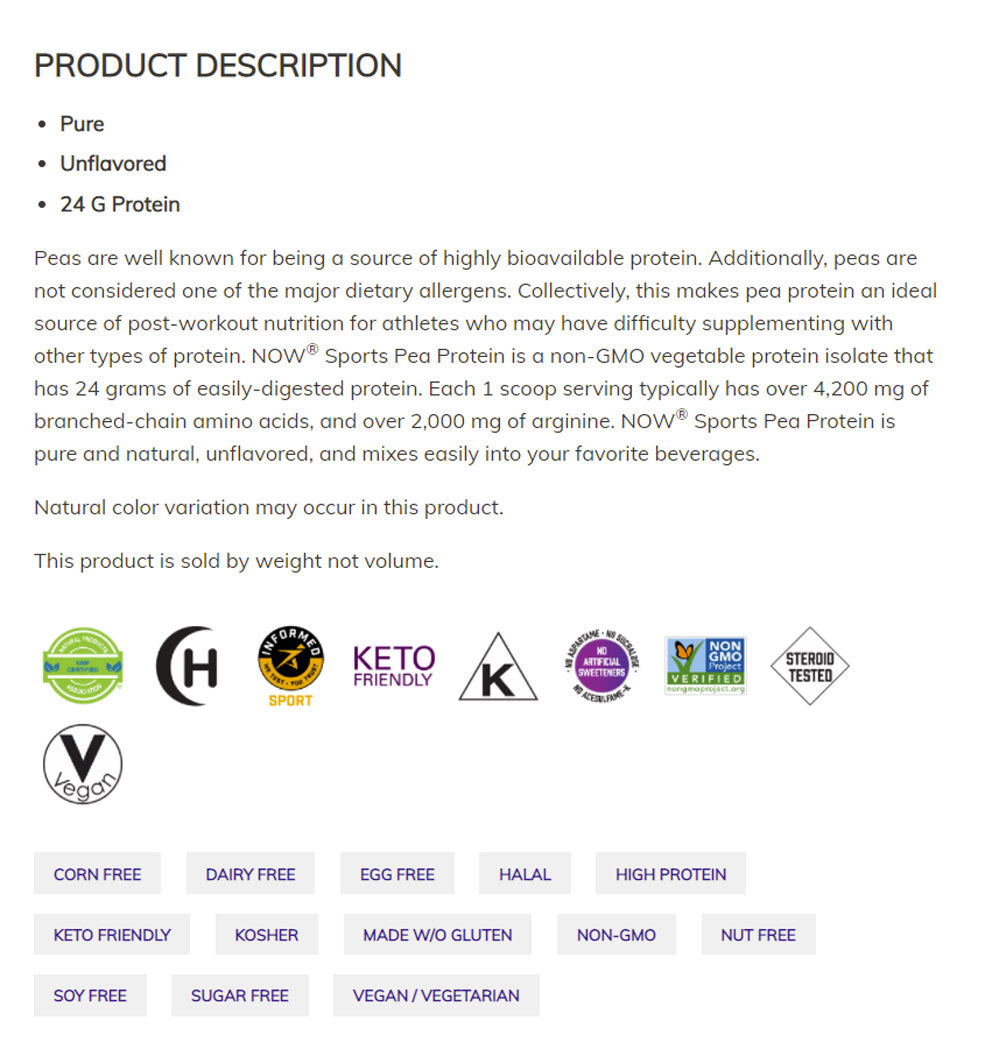Click the GMP Certified green badge
Viewport: 1000px width, 1042px height.
click(83, 666)
